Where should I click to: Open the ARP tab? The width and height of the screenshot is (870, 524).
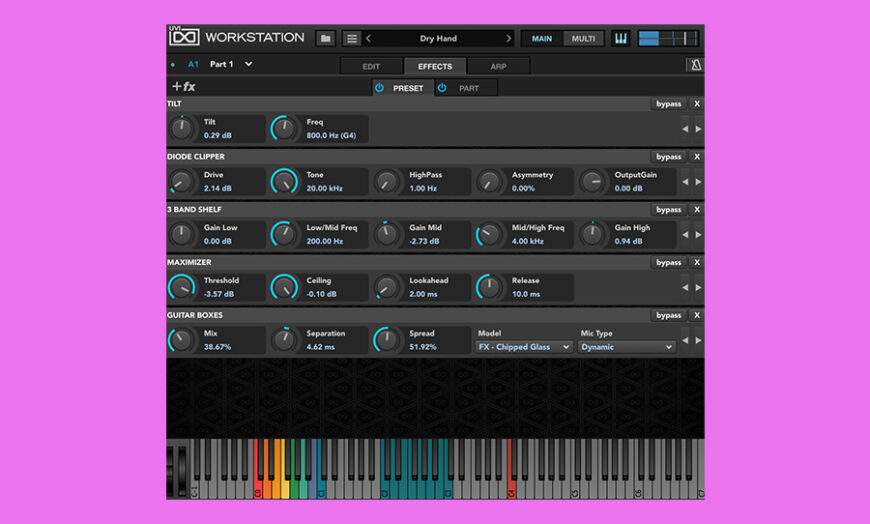[x=498, y=66]
